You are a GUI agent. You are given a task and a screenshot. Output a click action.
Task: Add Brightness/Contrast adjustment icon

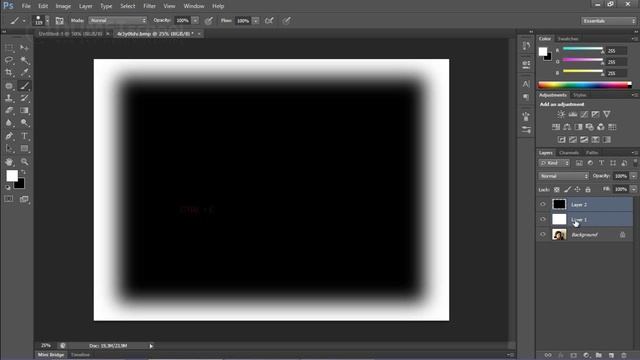pyautogui.click(x=562, y=114)
